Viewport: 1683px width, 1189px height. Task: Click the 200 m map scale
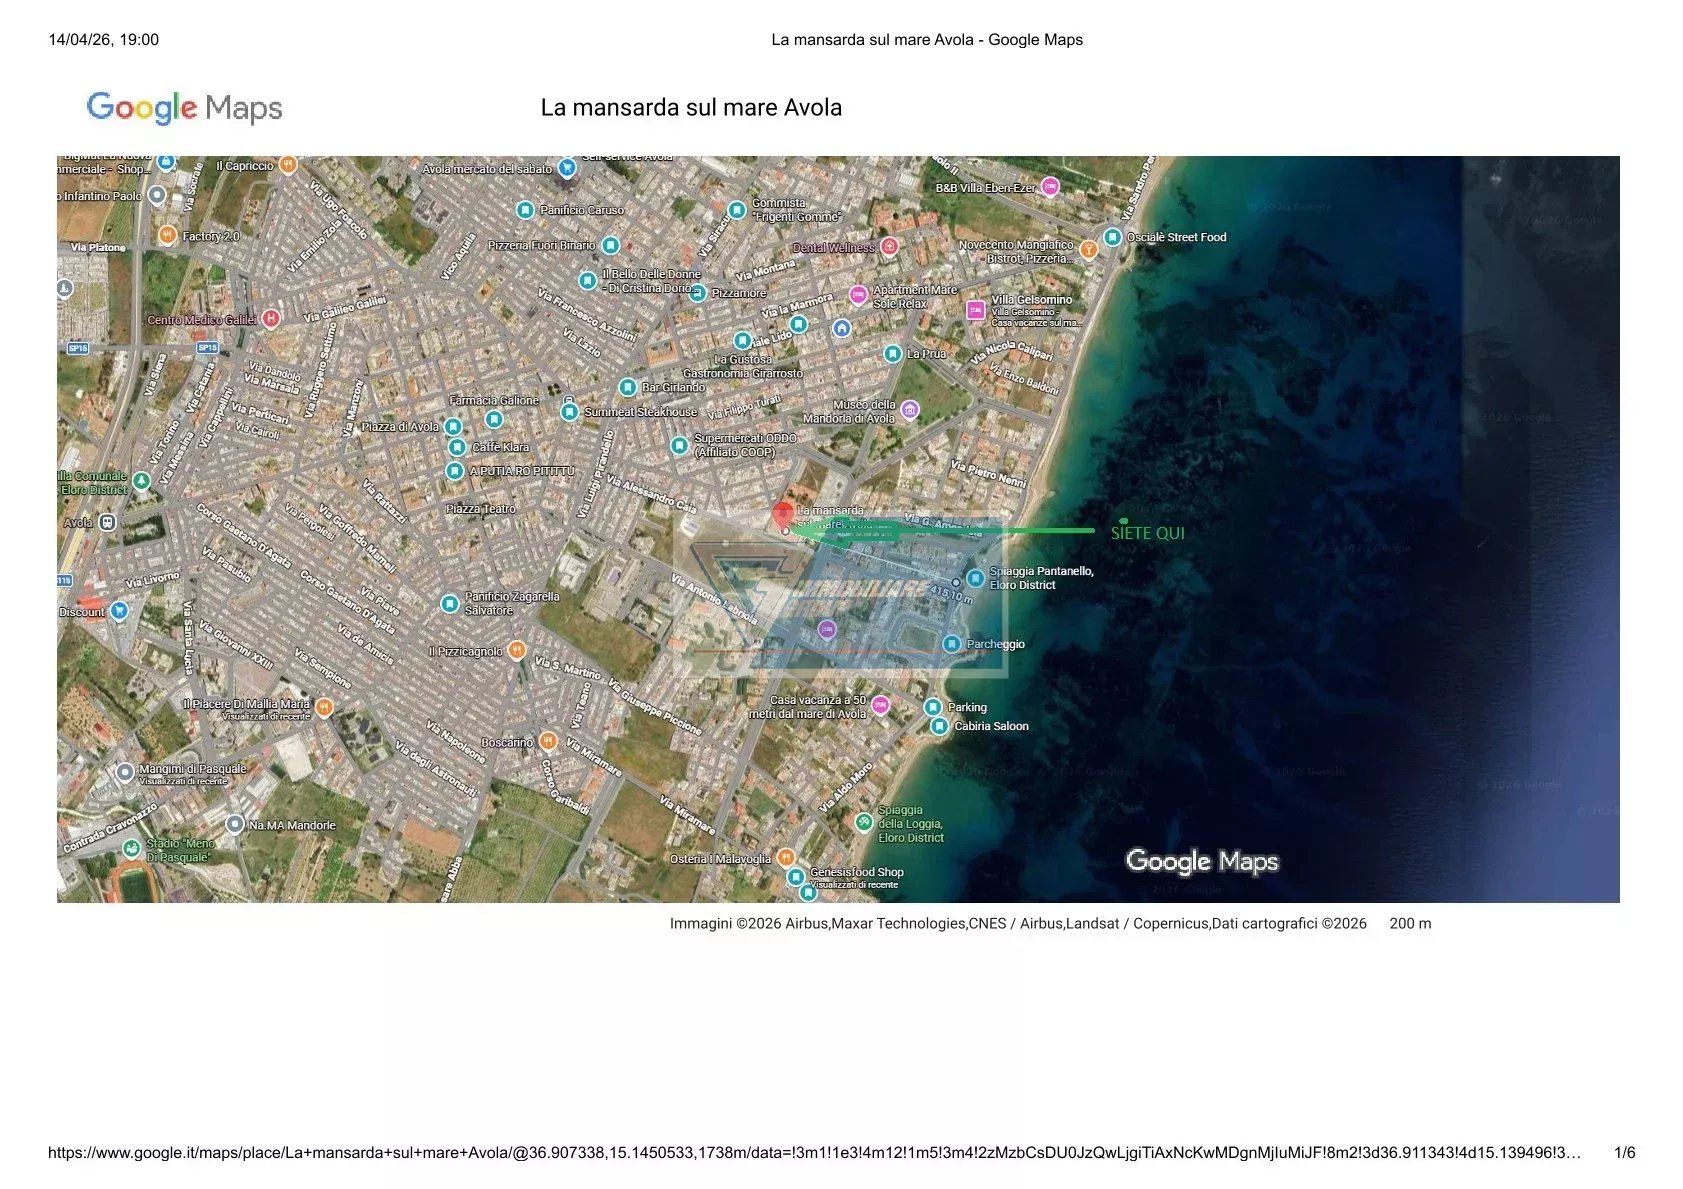tap(1409, 924)
